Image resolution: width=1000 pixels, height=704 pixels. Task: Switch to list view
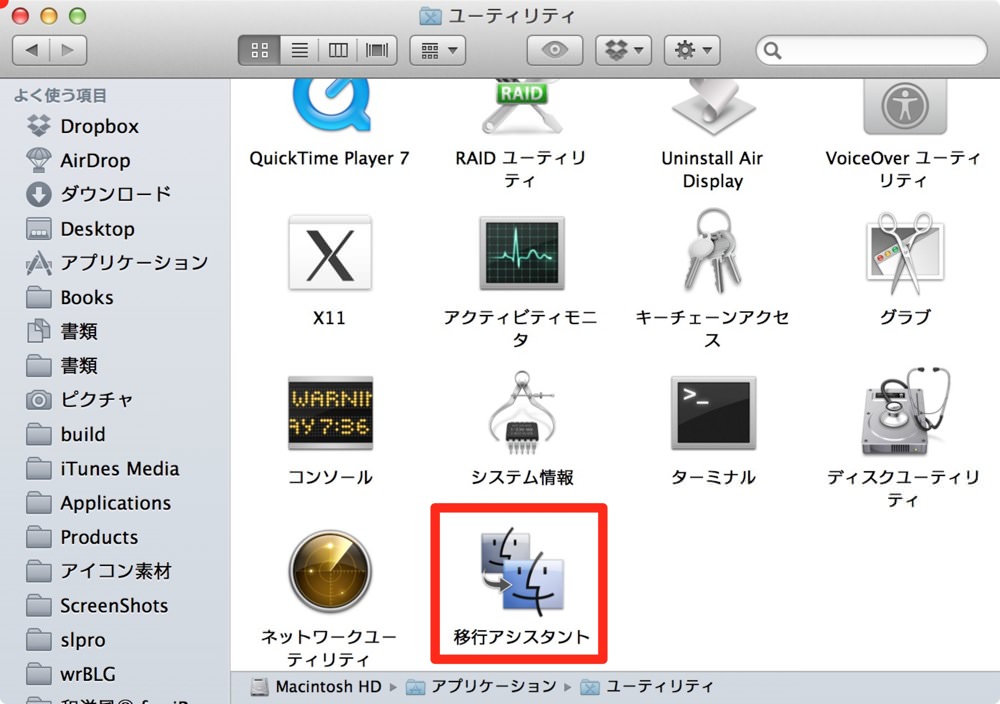299,50
